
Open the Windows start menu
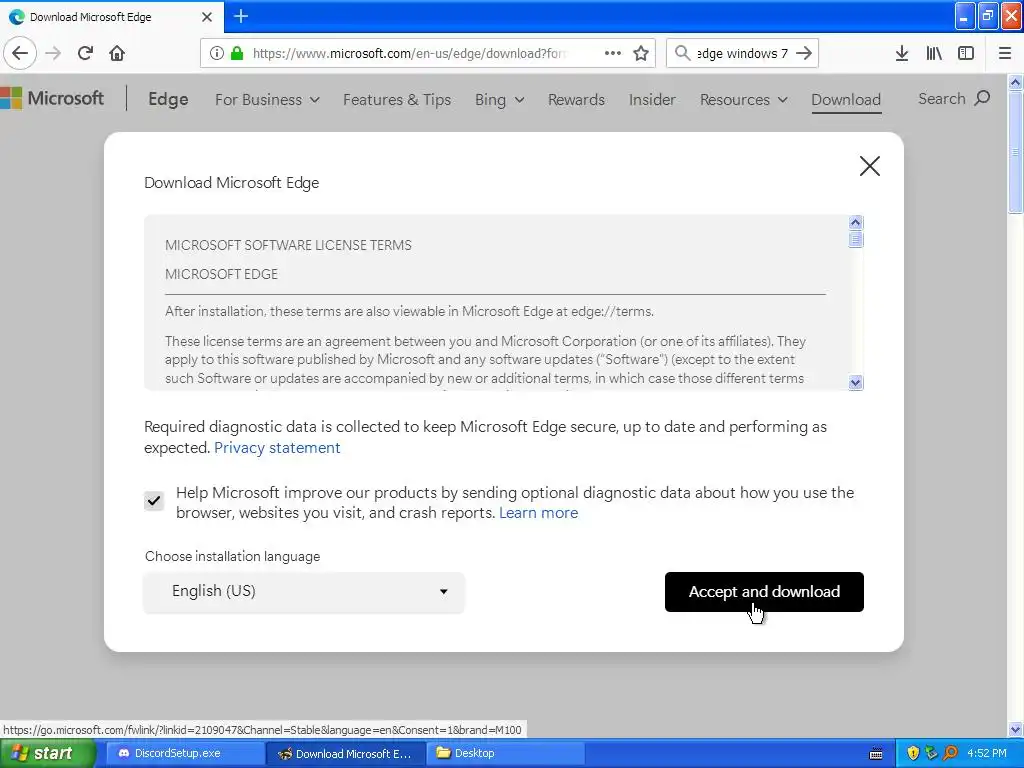48,753
